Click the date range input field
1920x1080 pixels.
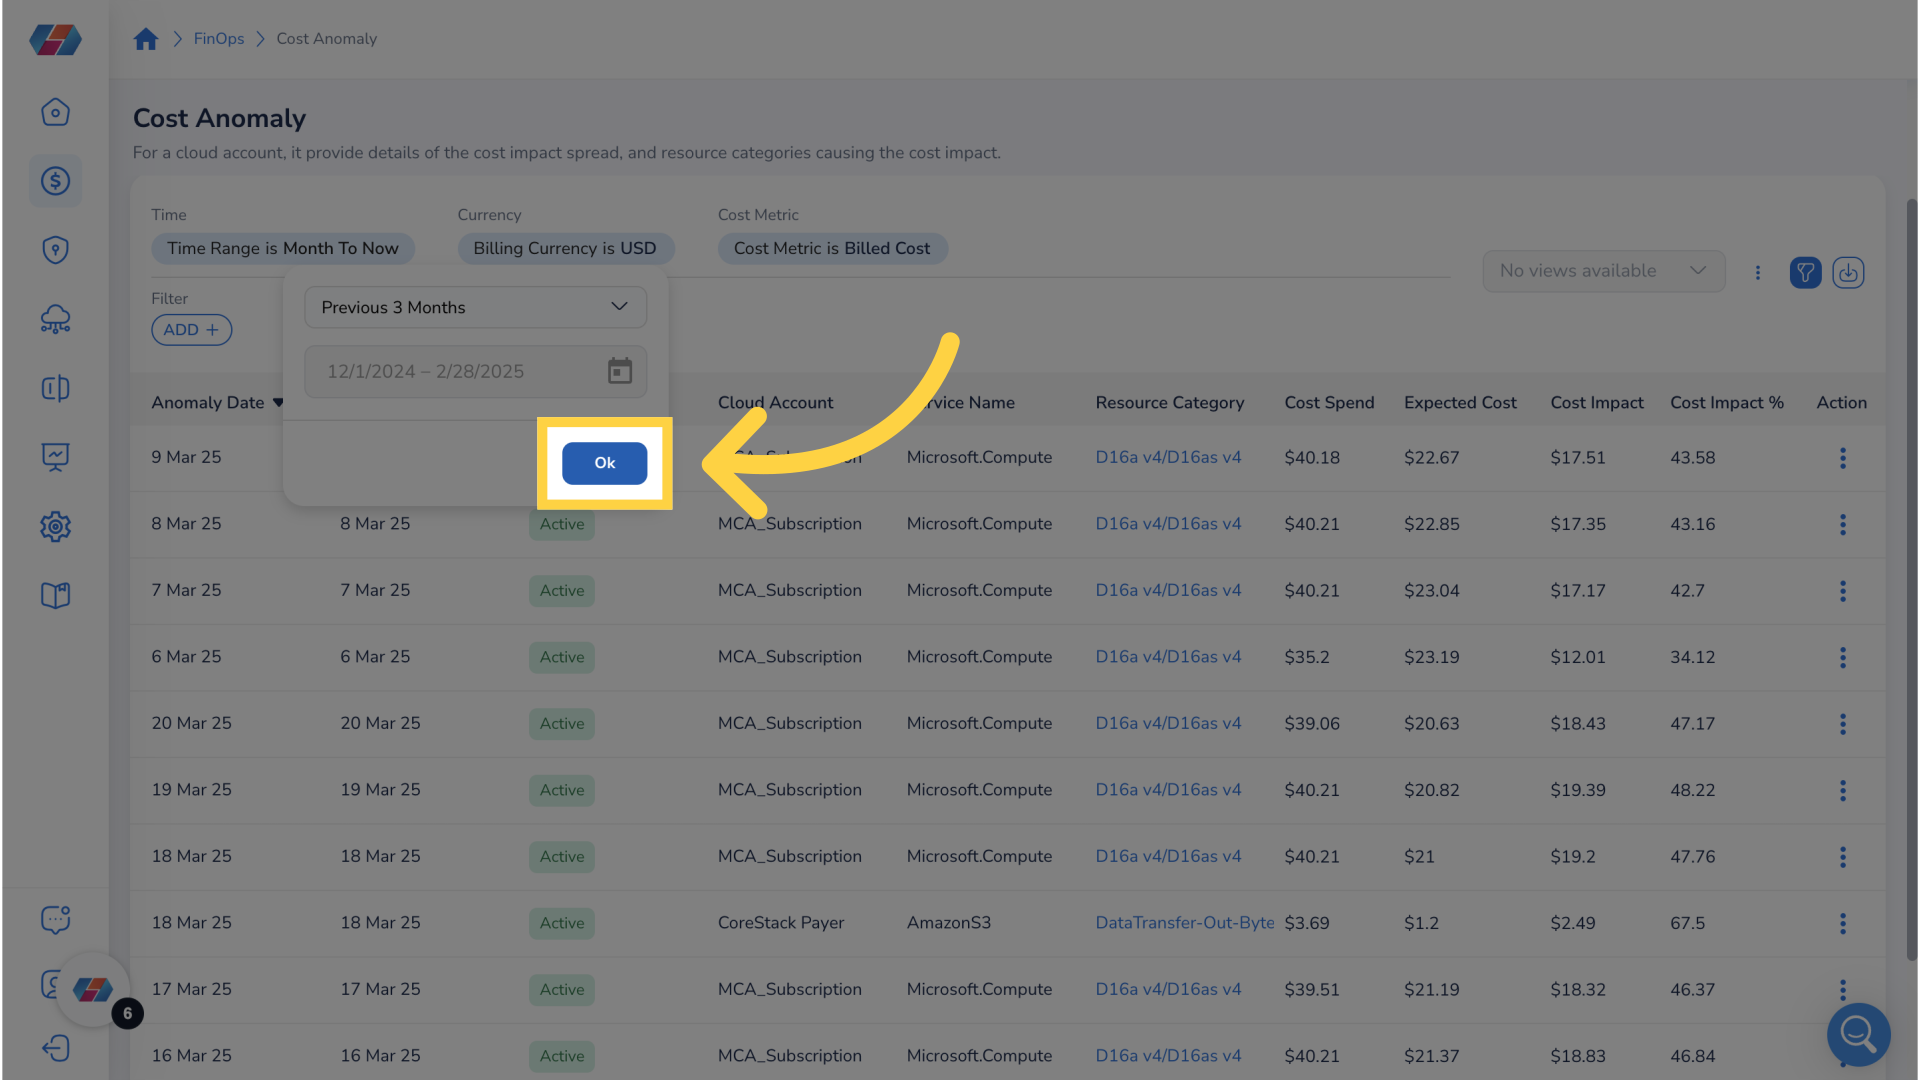point(475,371)
